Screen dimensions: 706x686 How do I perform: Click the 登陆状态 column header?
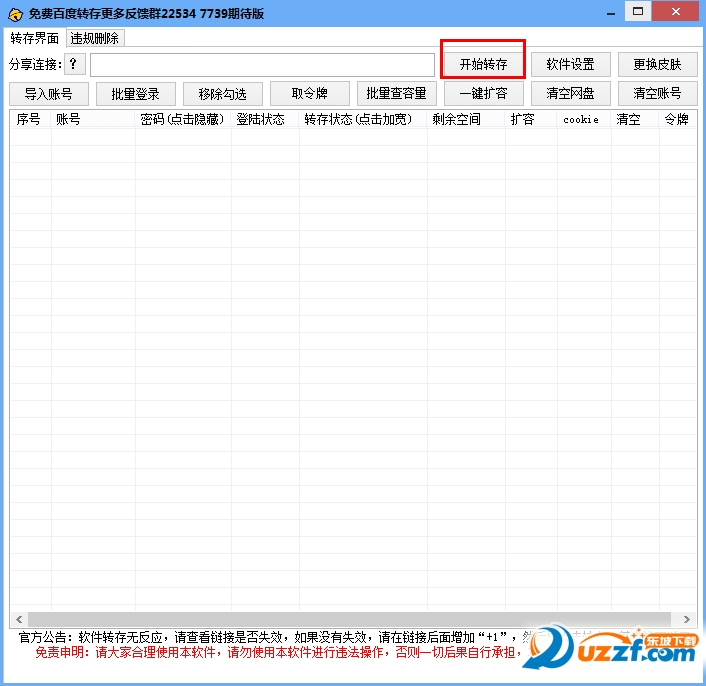[x=265, y=119]
